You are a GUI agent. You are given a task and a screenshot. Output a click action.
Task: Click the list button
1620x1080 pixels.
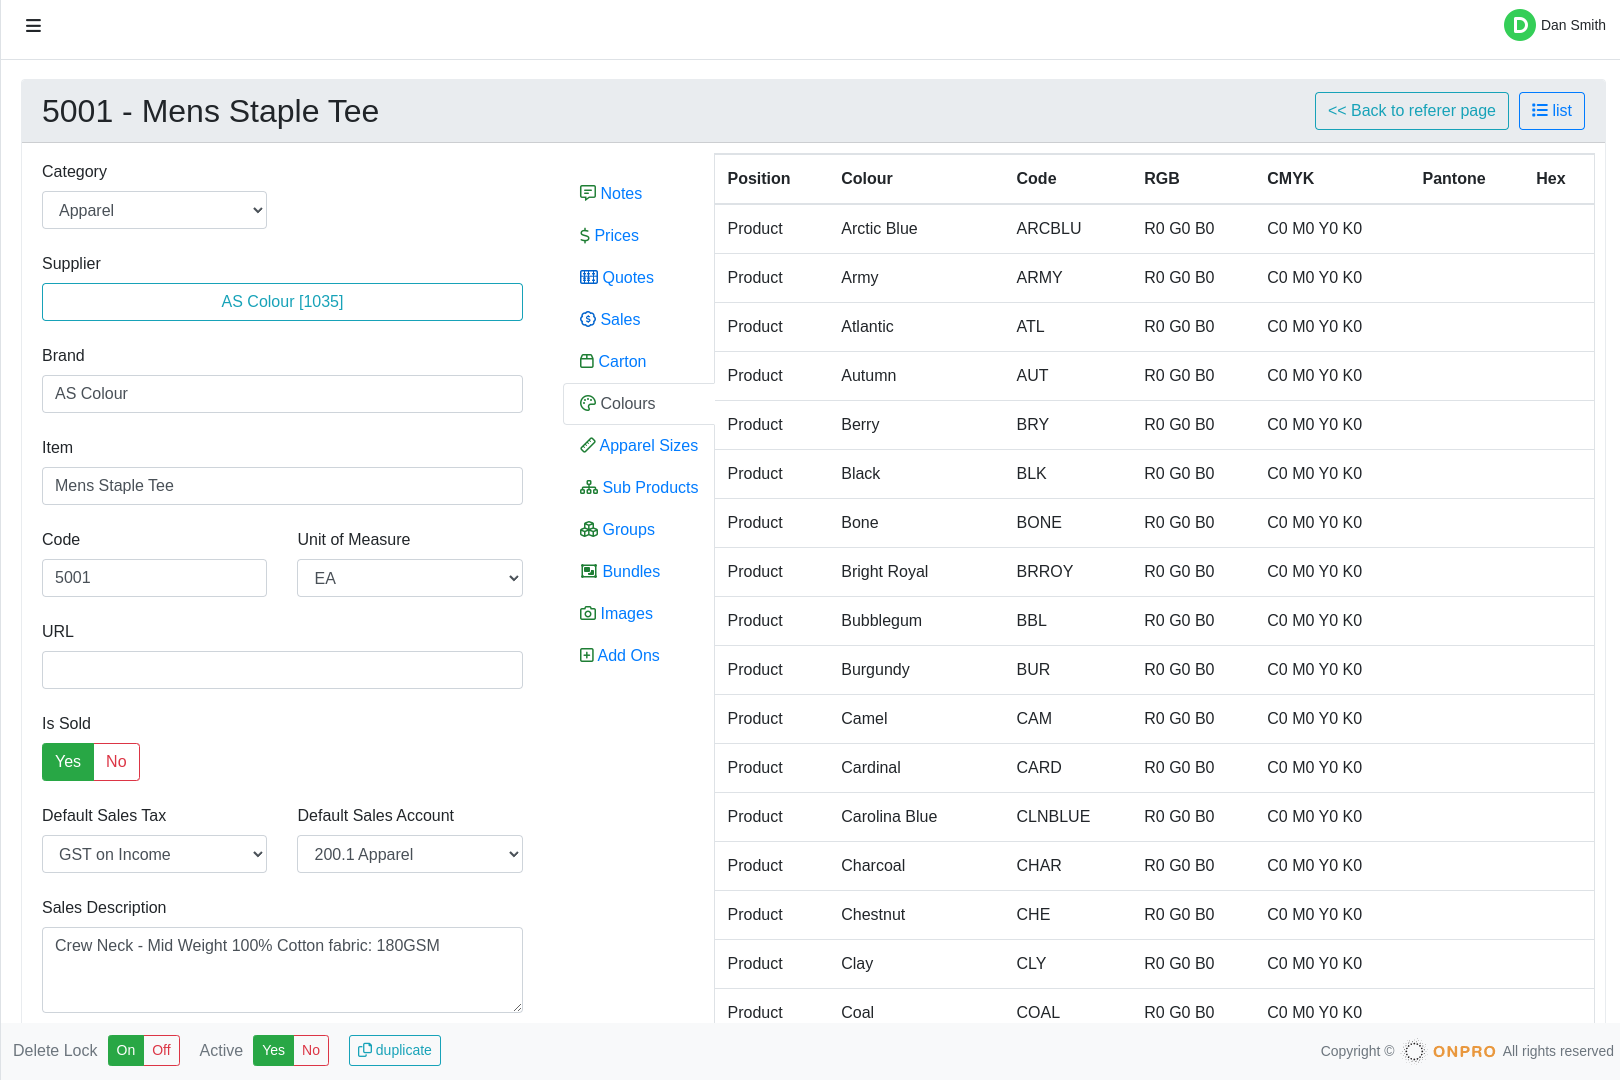coord(1551,111)
